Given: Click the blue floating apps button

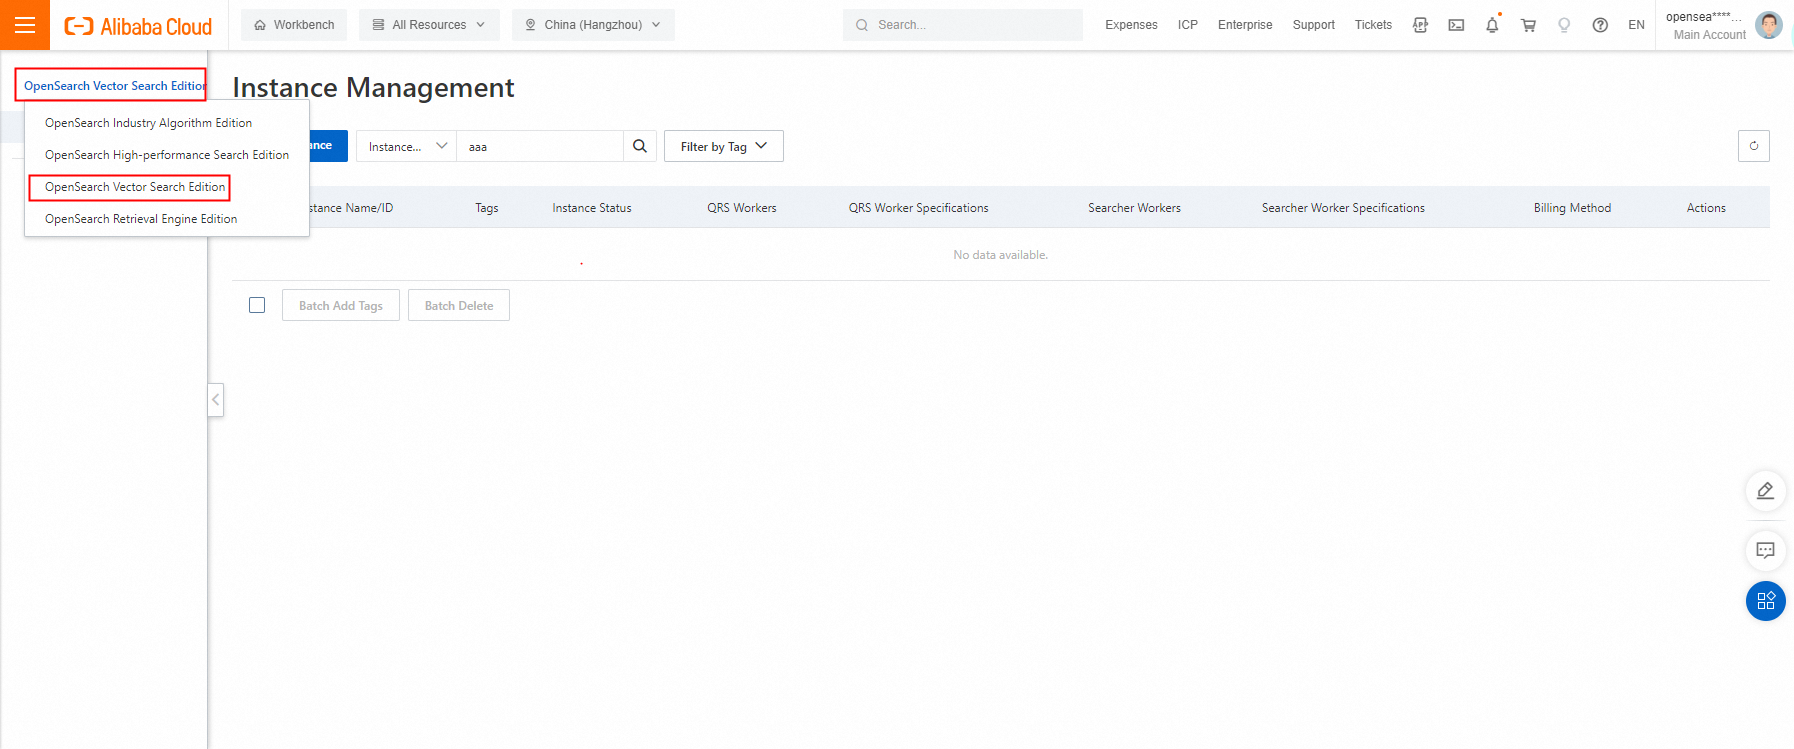Looking at the screenshot, I should (1766, 601).
